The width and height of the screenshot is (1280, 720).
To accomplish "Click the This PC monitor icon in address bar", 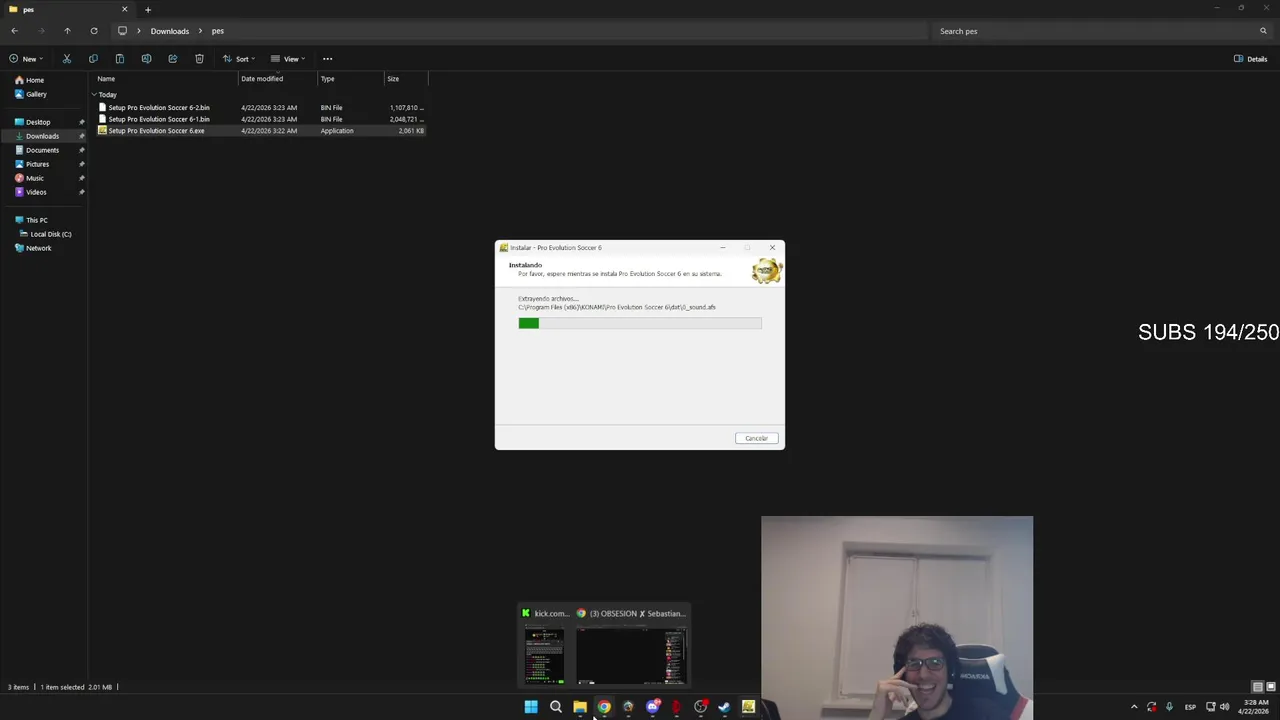I will [122, 31].
